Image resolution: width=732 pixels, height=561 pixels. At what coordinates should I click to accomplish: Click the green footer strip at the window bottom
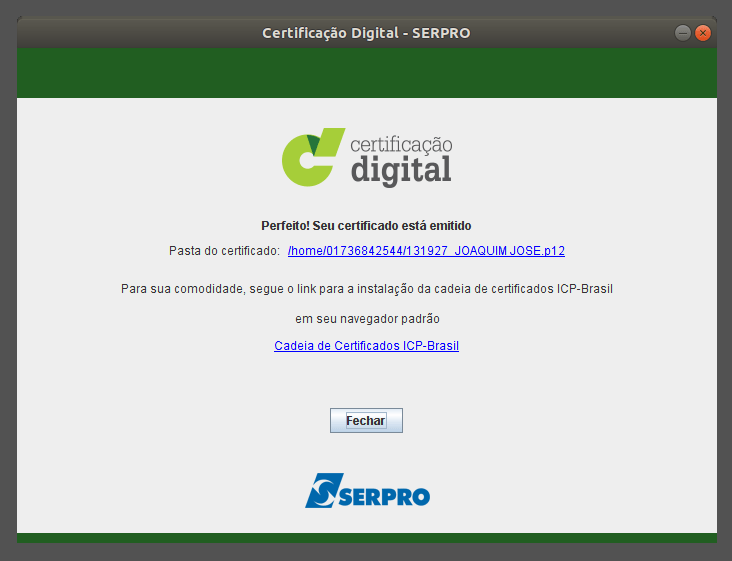tap(366, 538)
